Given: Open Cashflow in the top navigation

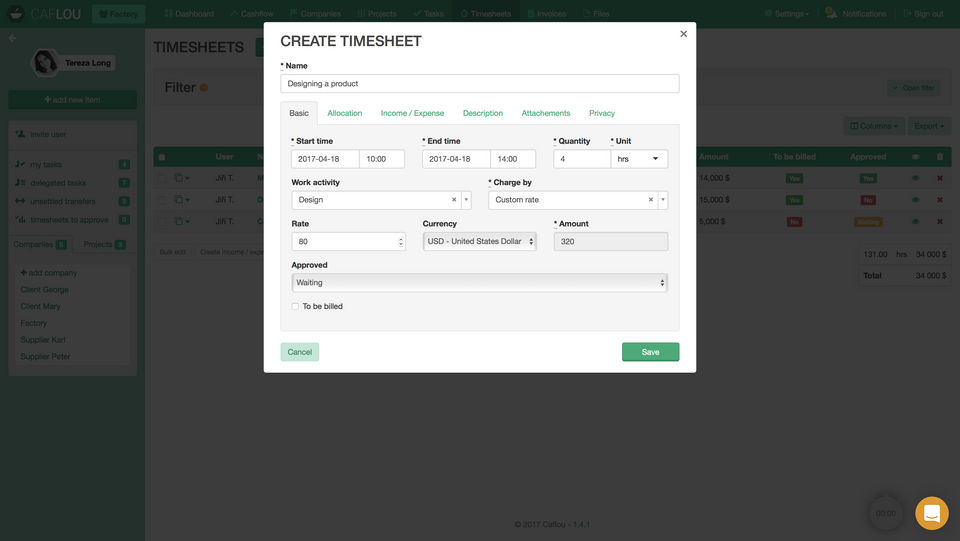Looking at the screenshot, I should [252, 13].
